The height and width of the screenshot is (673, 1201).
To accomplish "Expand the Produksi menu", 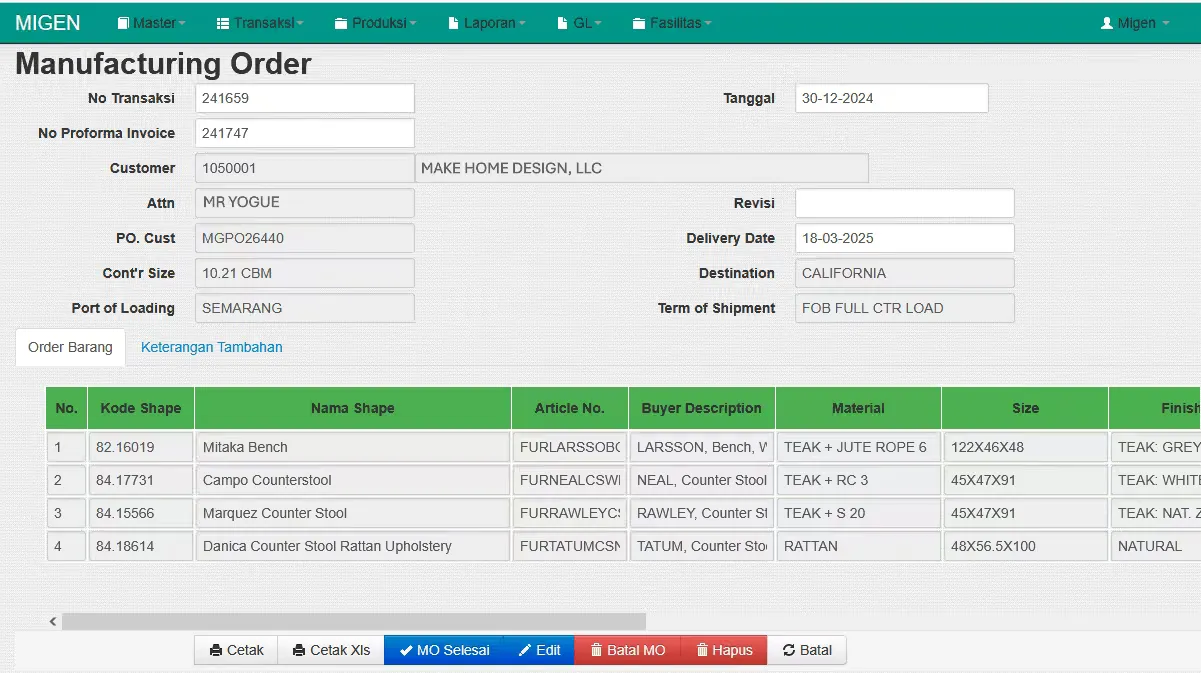I will click(376, 23).
